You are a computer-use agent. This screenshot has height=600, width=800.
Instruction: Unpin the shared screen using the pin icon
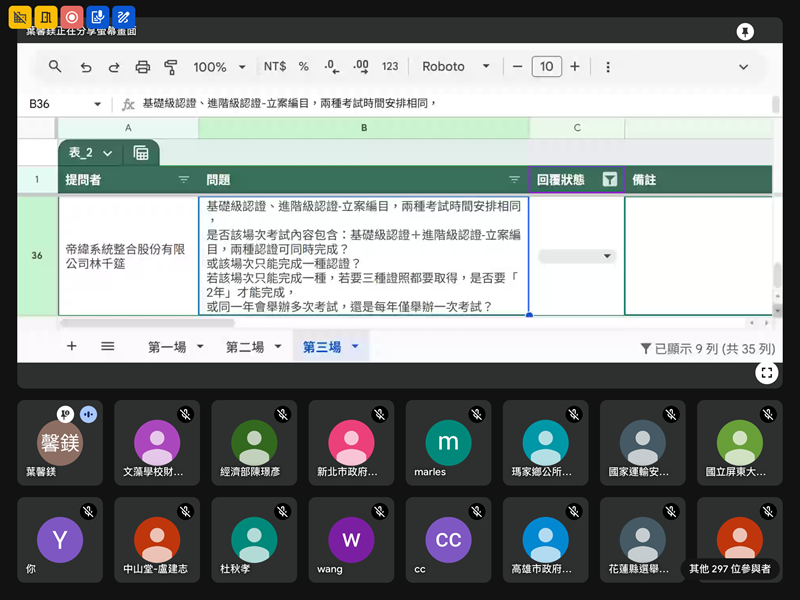coord(745,32)
